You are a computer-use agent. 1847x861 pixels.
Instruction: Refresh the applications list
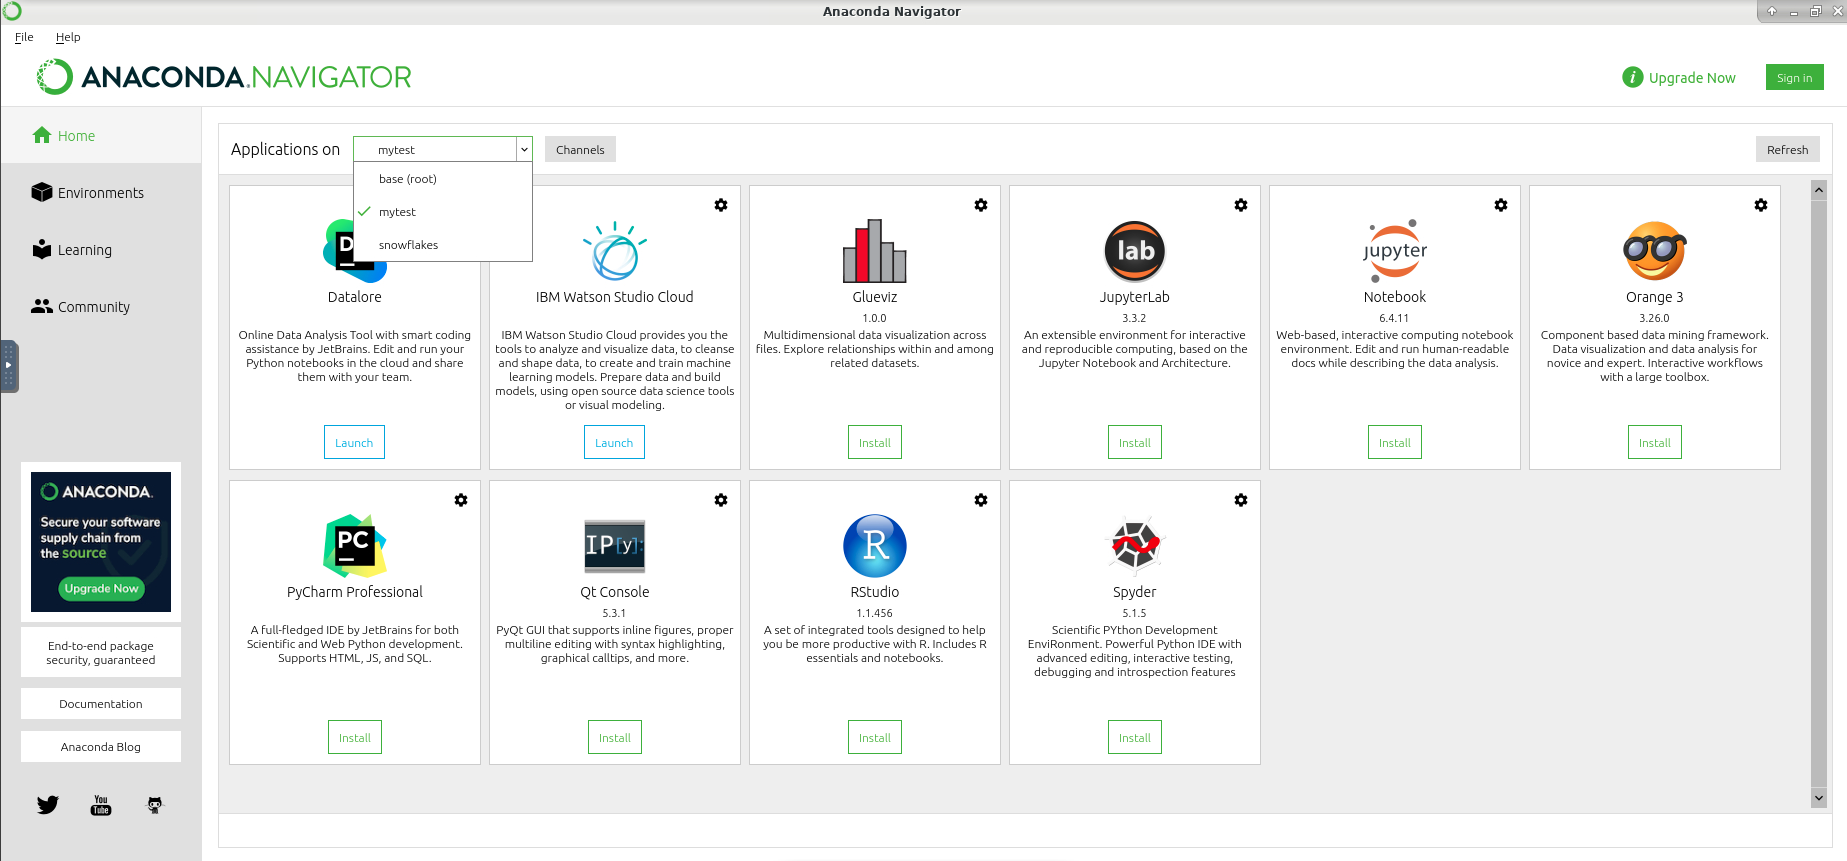[x=1787, y=149]
